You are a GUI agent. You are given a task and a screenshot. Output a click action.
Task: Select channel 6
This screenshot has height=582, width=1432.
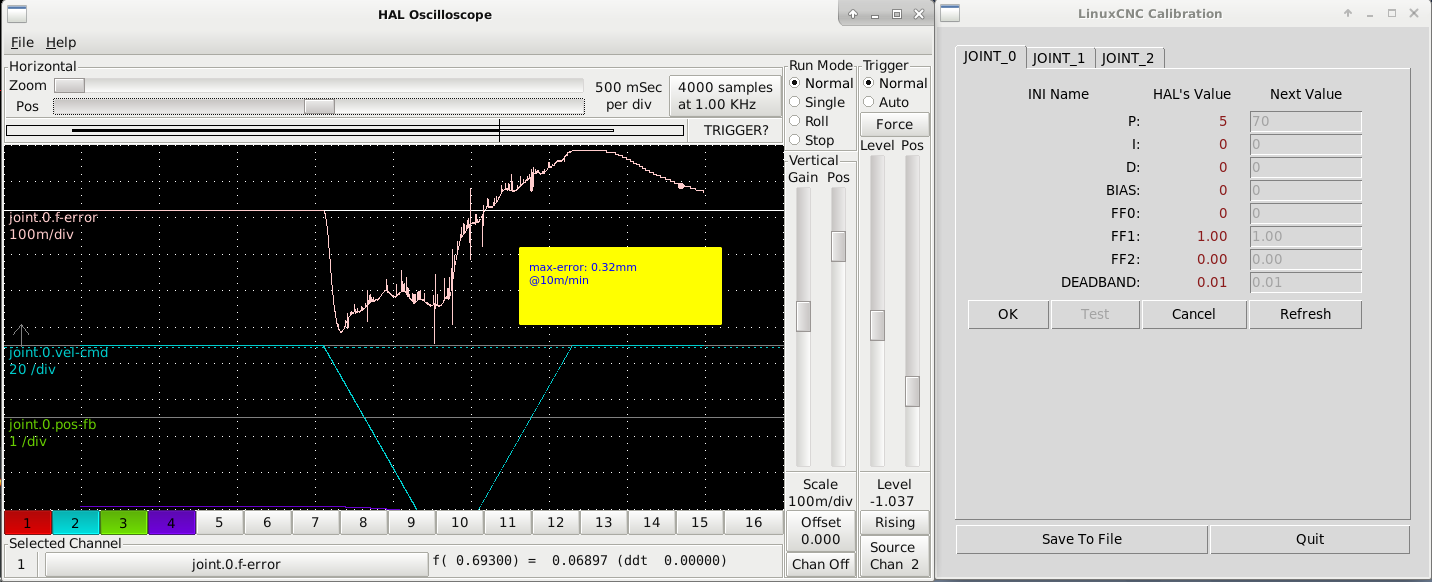(x=268, y=522)
